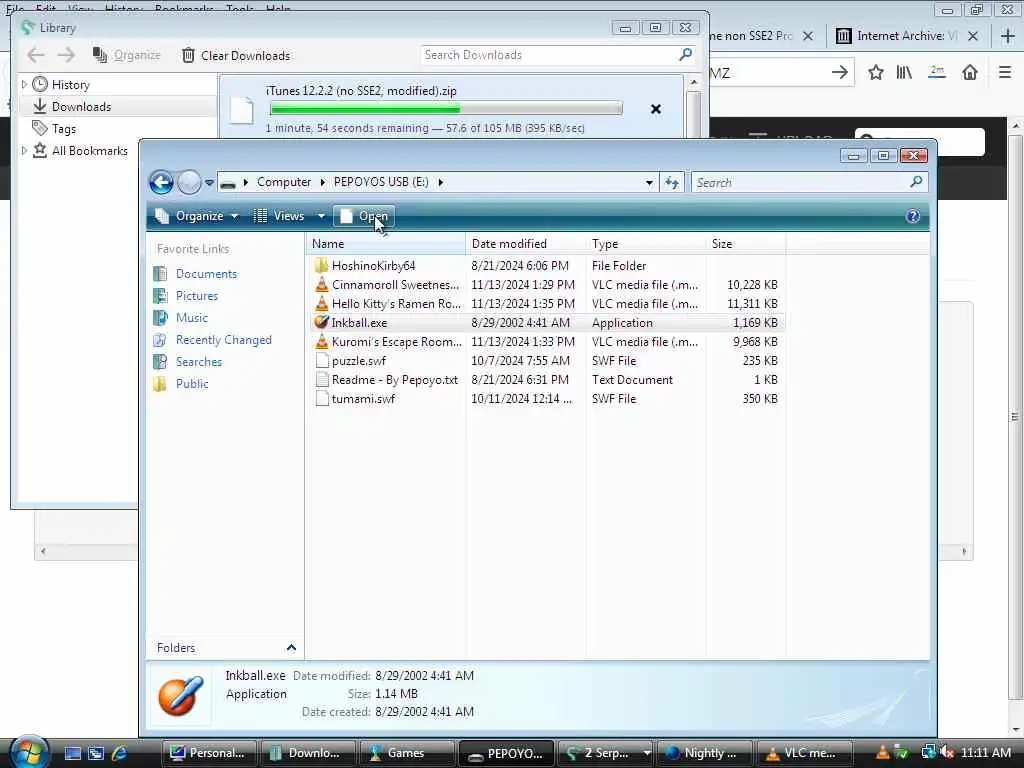Open Recently Changed favorite link
The image size is (1024, 768).
click(223, 340)
